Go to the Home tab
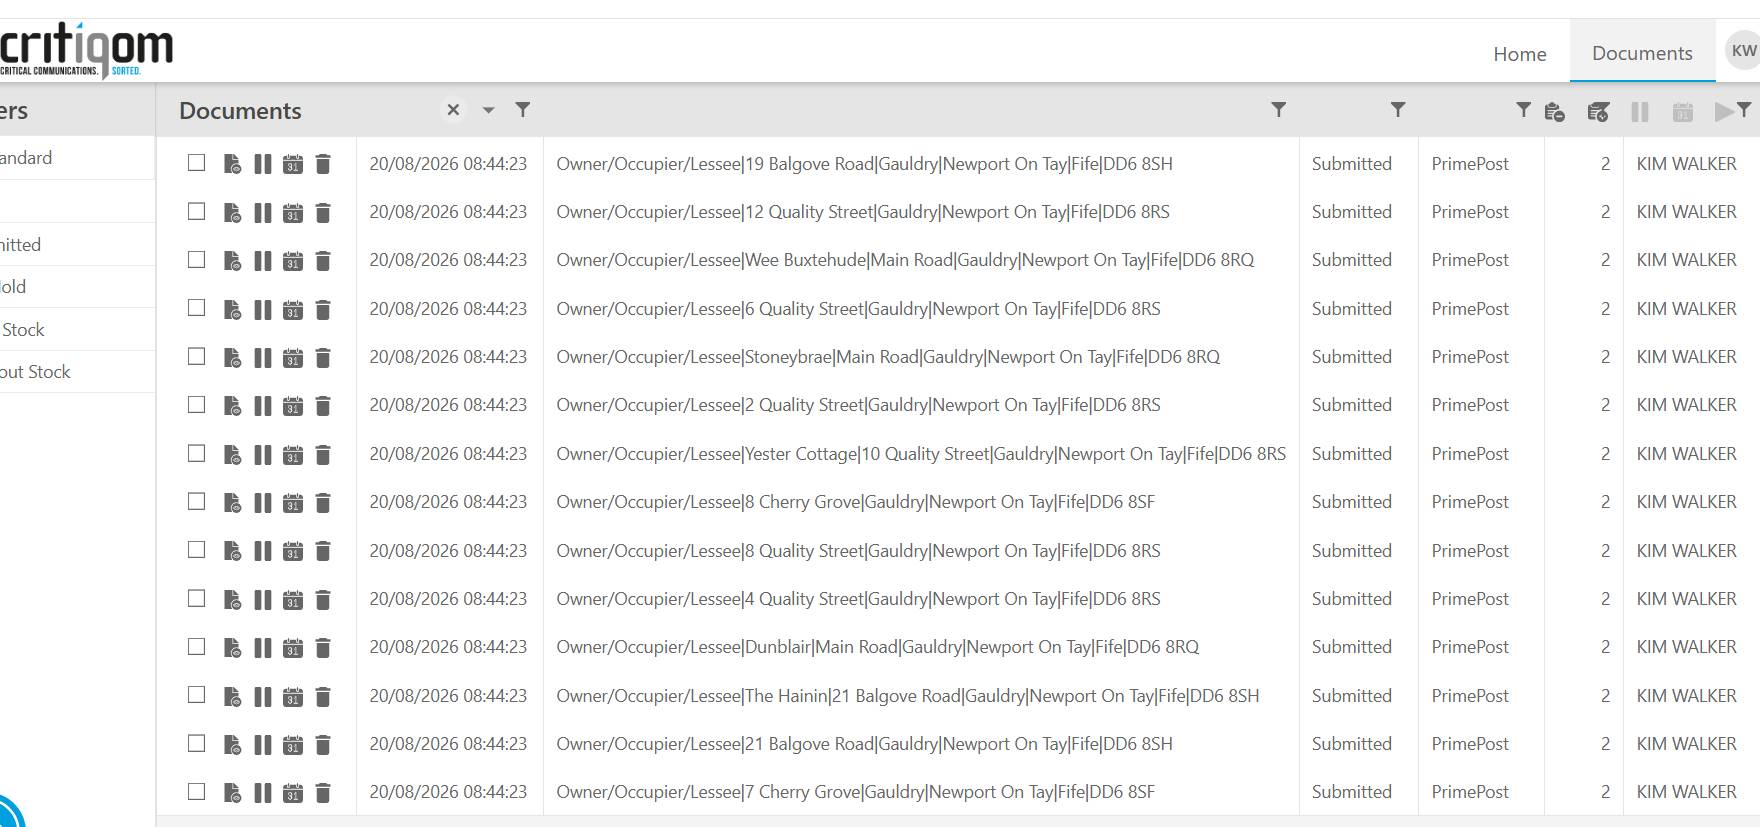 (x=1520, y=54)
